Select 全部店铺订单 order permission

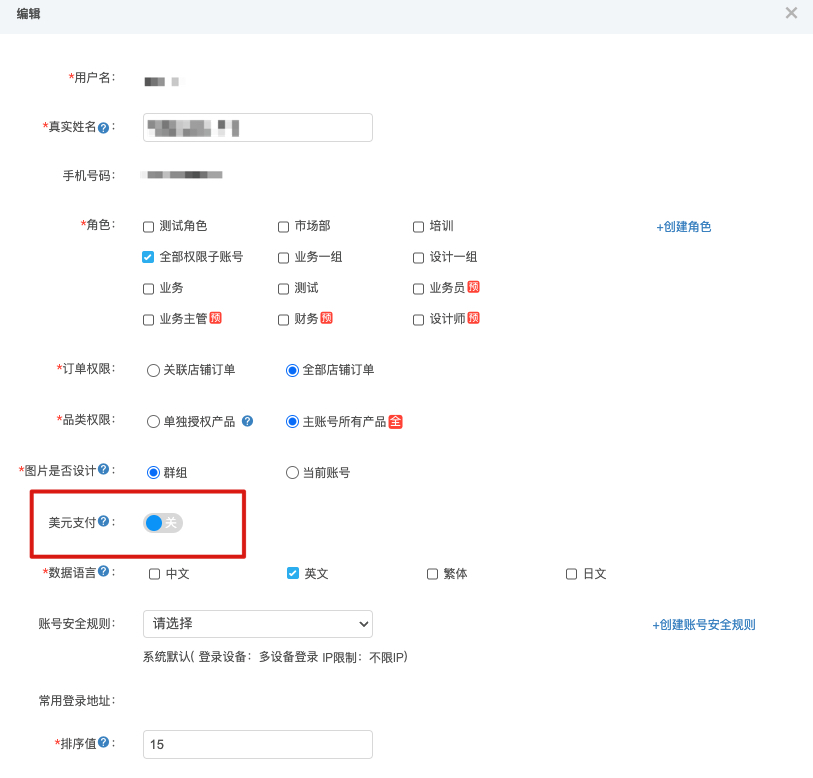click(x=292, y=370)
